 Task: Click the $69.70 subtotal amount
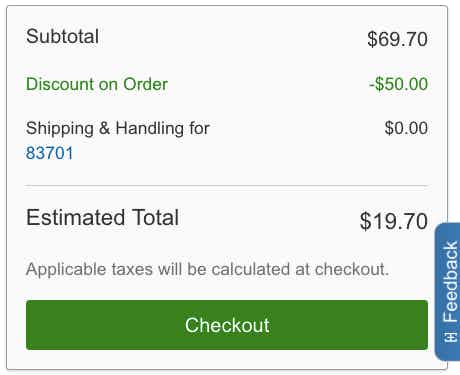(x=397, y=39)
